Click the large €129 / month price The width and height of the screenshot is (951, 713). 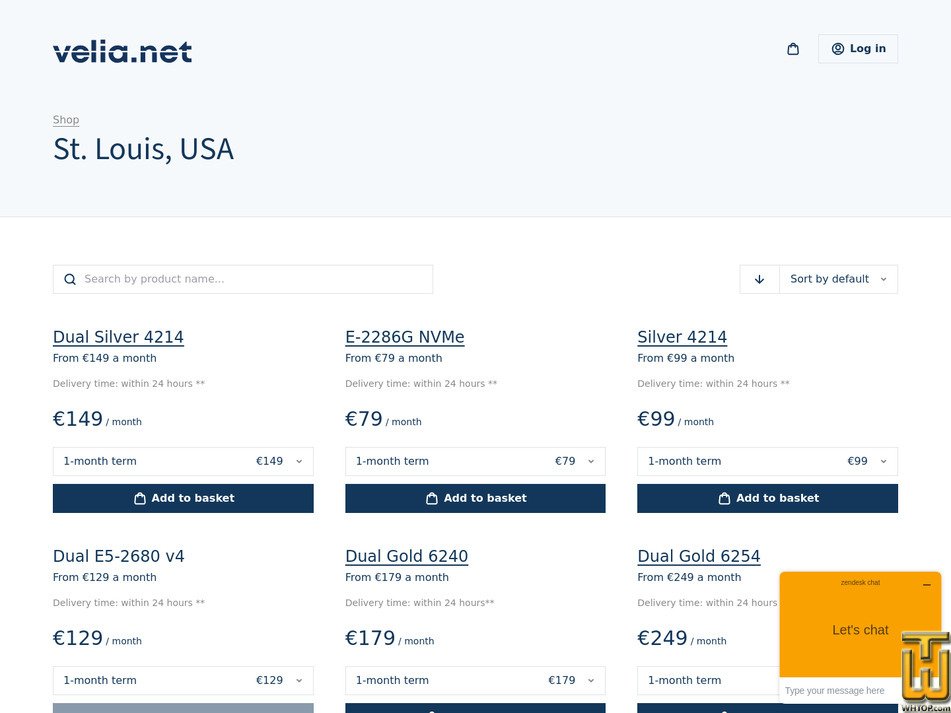pos(97,638)
